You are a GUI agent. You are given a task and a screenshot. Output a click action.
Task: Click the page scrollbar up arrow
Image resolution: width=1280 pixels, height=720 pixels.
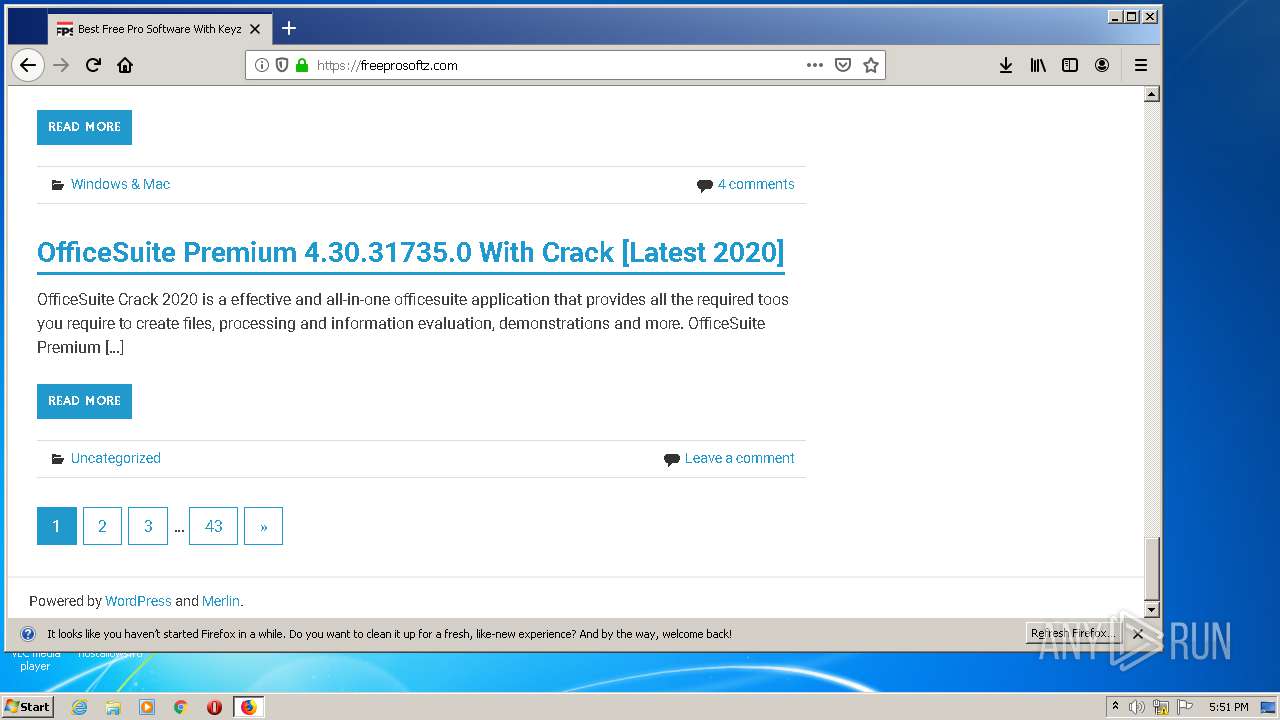[1152, 94]
